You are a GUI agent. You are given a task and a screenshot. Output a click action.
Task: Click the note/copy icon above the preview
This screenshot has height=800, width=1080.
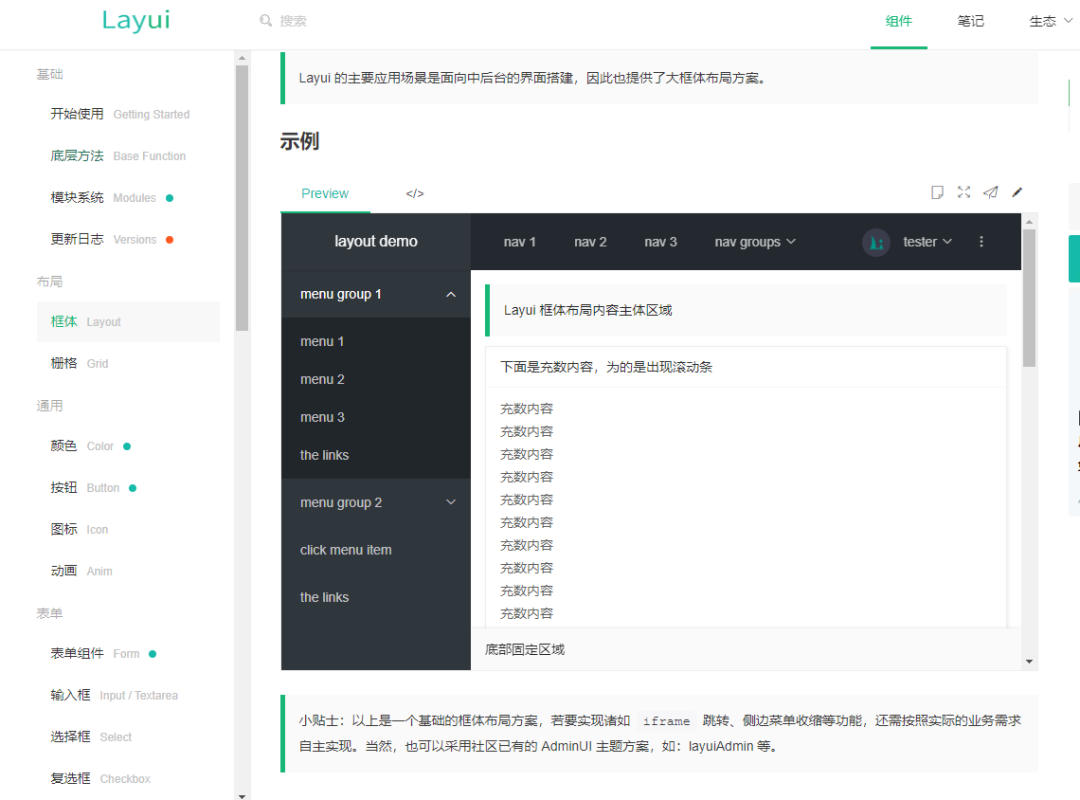point(937,192)
